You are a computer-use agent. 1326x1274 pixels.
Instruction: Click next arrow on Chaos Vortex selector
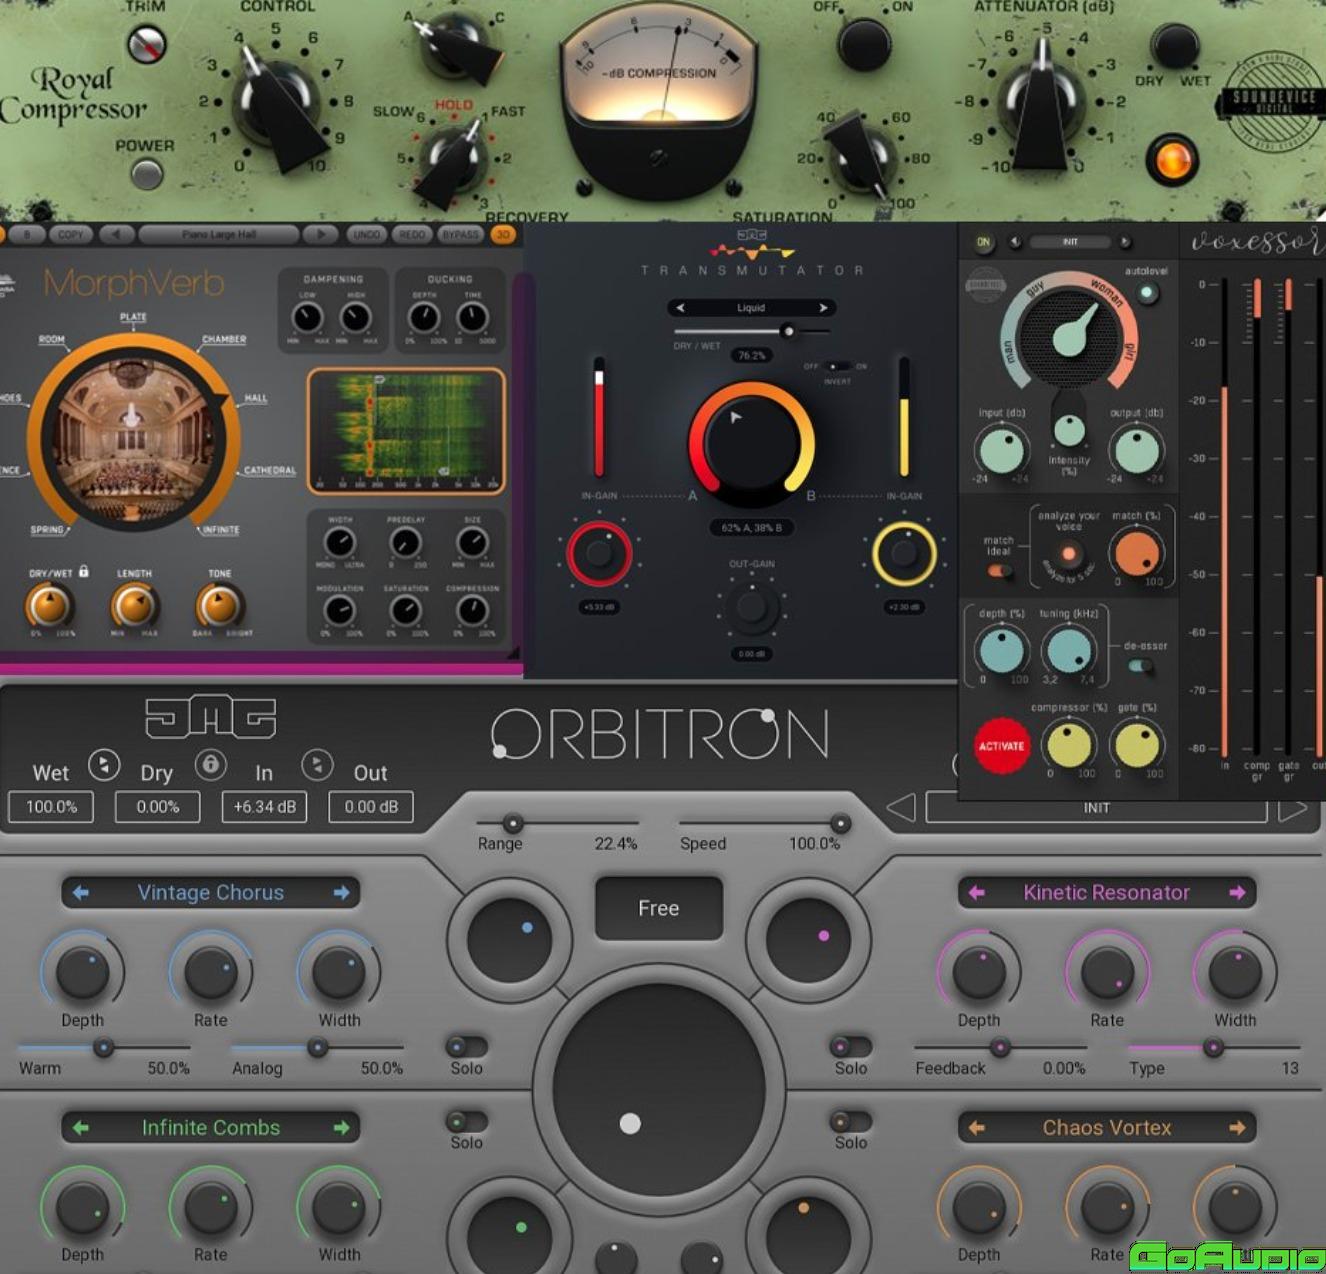(x=1237, y=1127)
